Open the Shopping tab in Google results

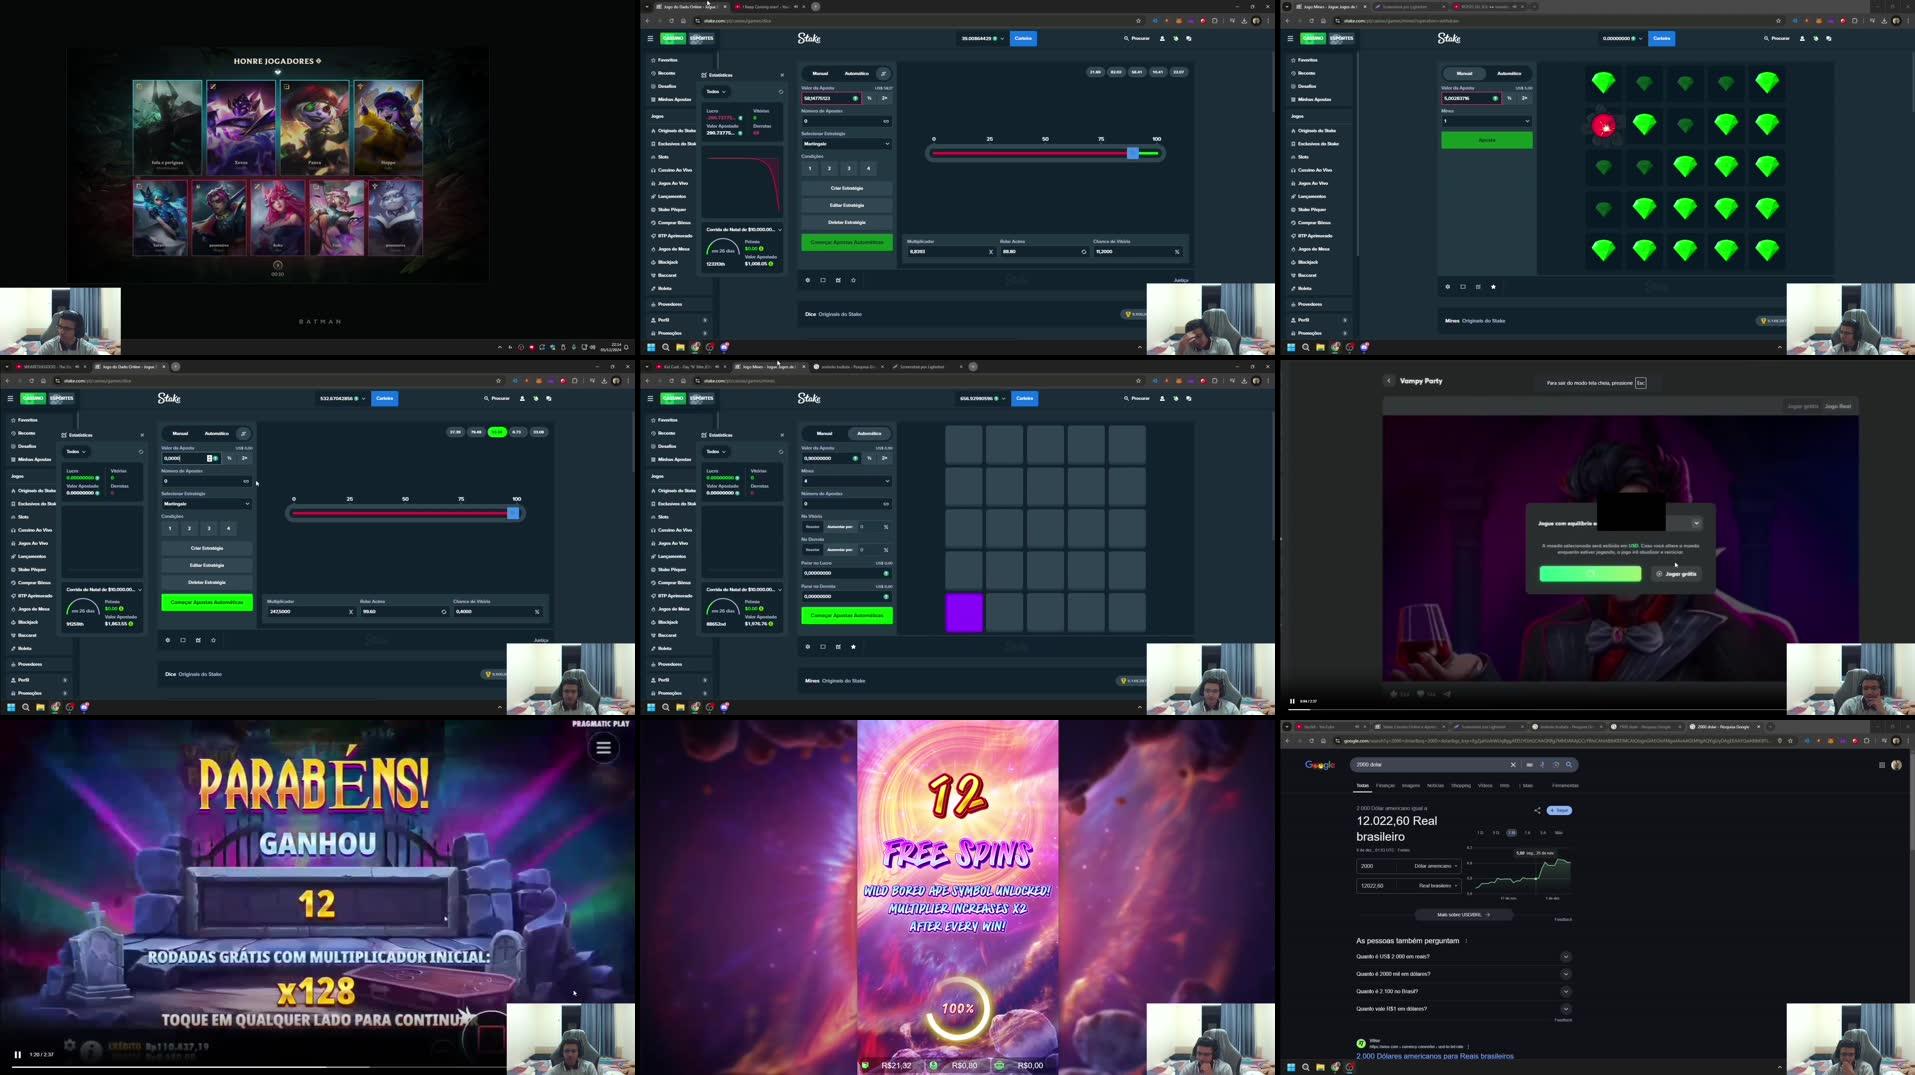click(1461, 785)
